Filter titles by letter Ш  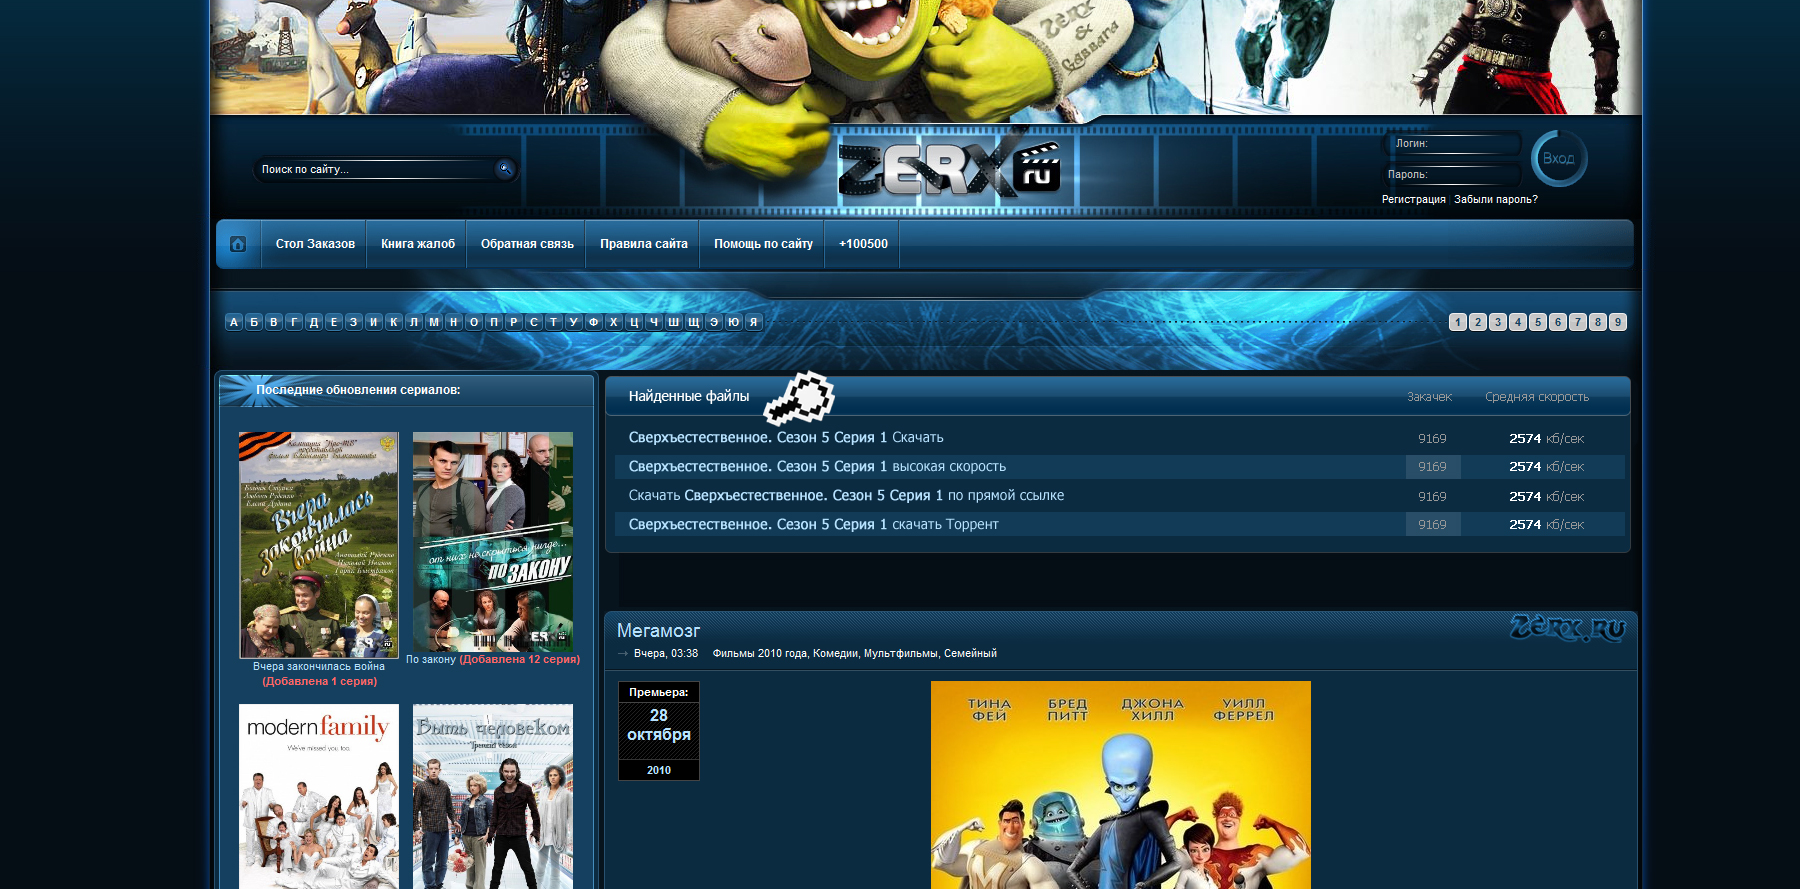point(674,322)
